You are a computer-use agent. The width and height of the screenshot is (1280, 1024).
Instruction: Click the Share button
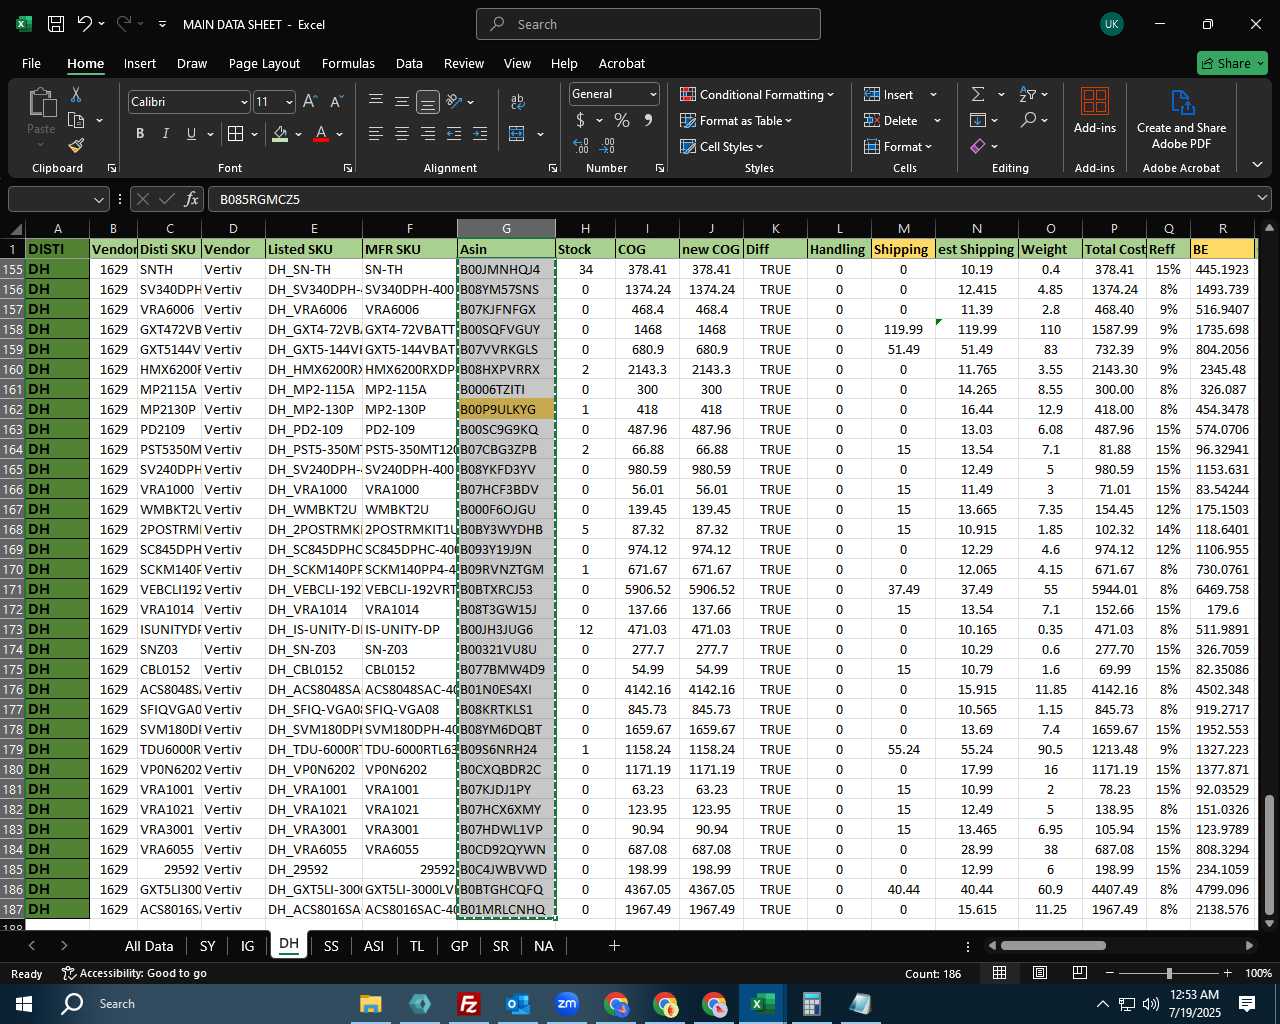pos(1232,63)
